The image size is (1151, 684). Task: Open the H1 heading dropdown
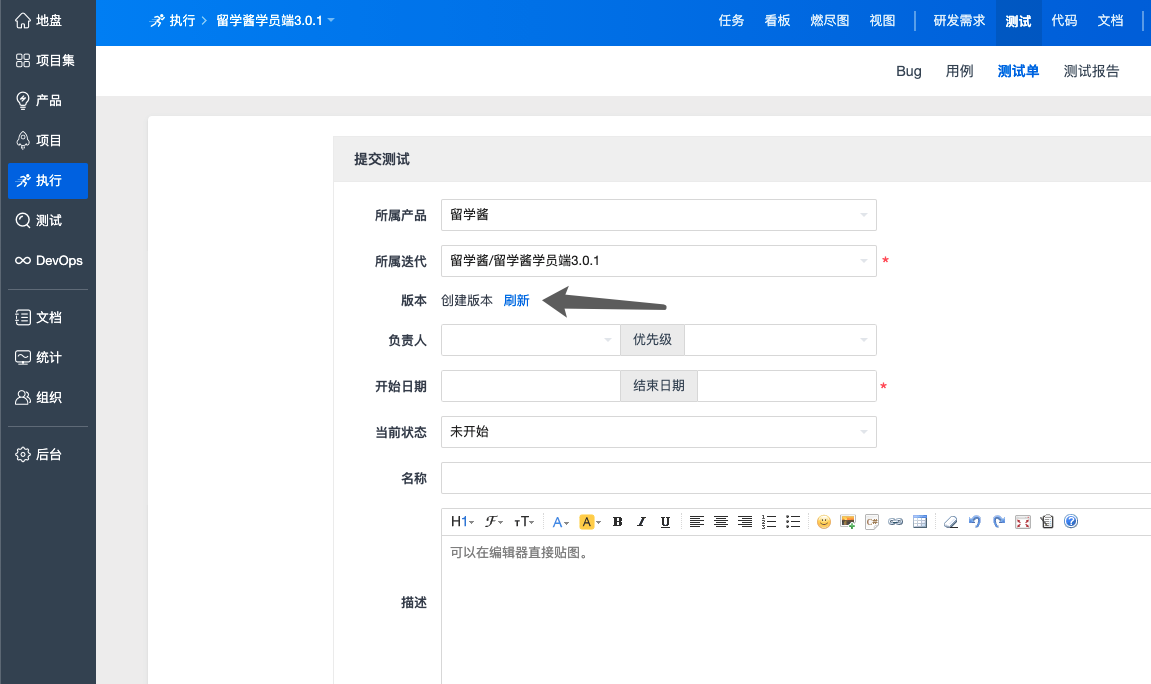tap(462, 522)
